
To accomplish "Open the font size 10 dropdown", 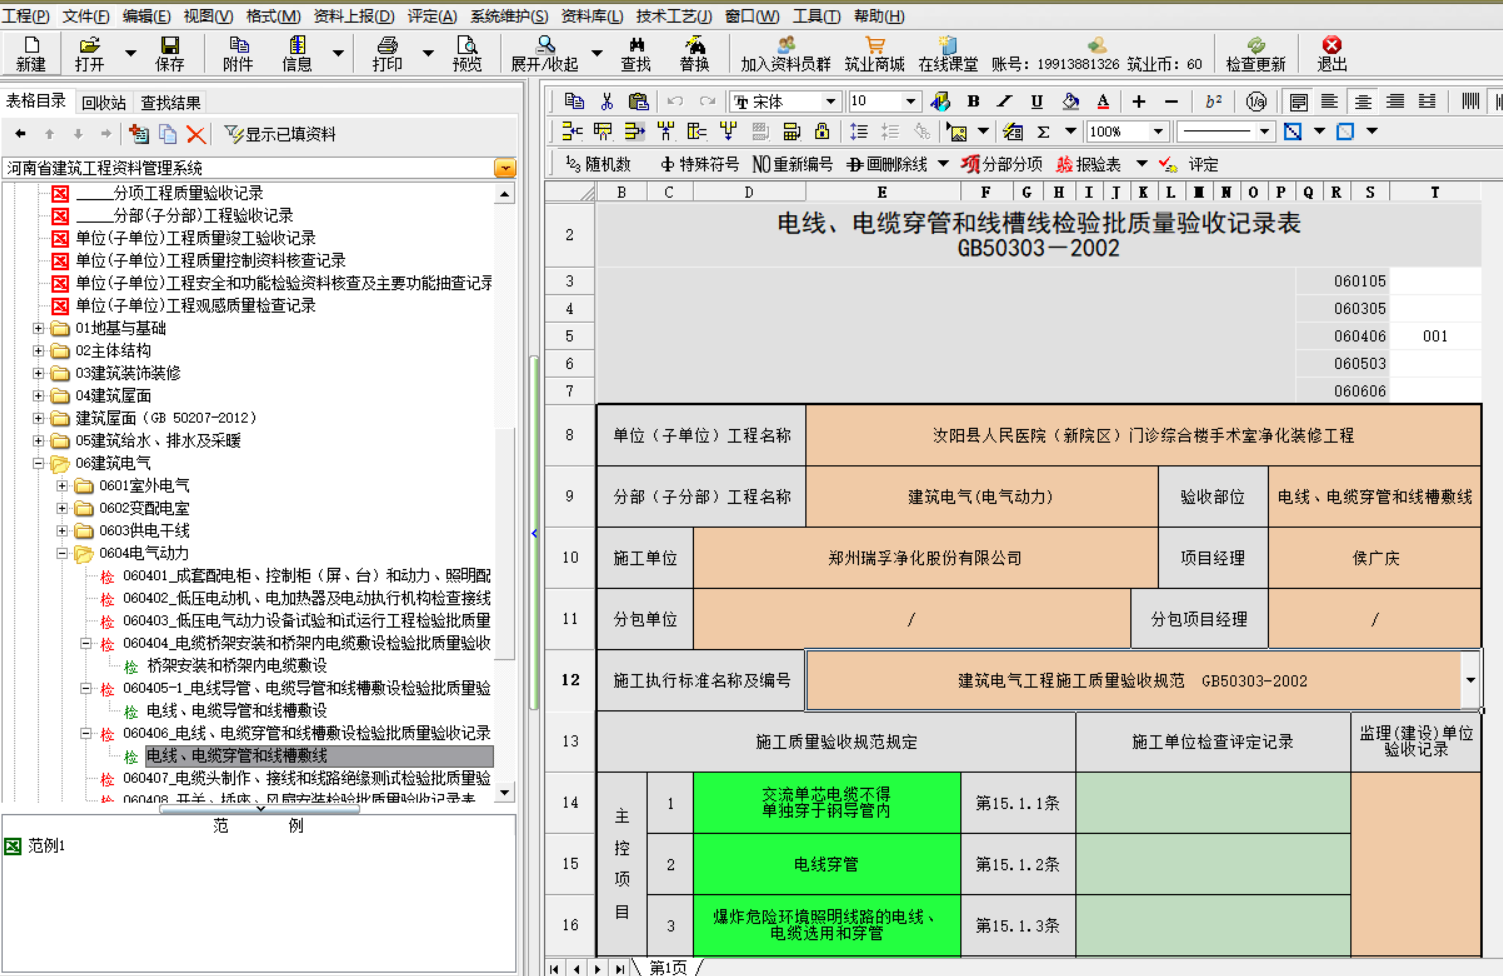I will click(910, 101).
